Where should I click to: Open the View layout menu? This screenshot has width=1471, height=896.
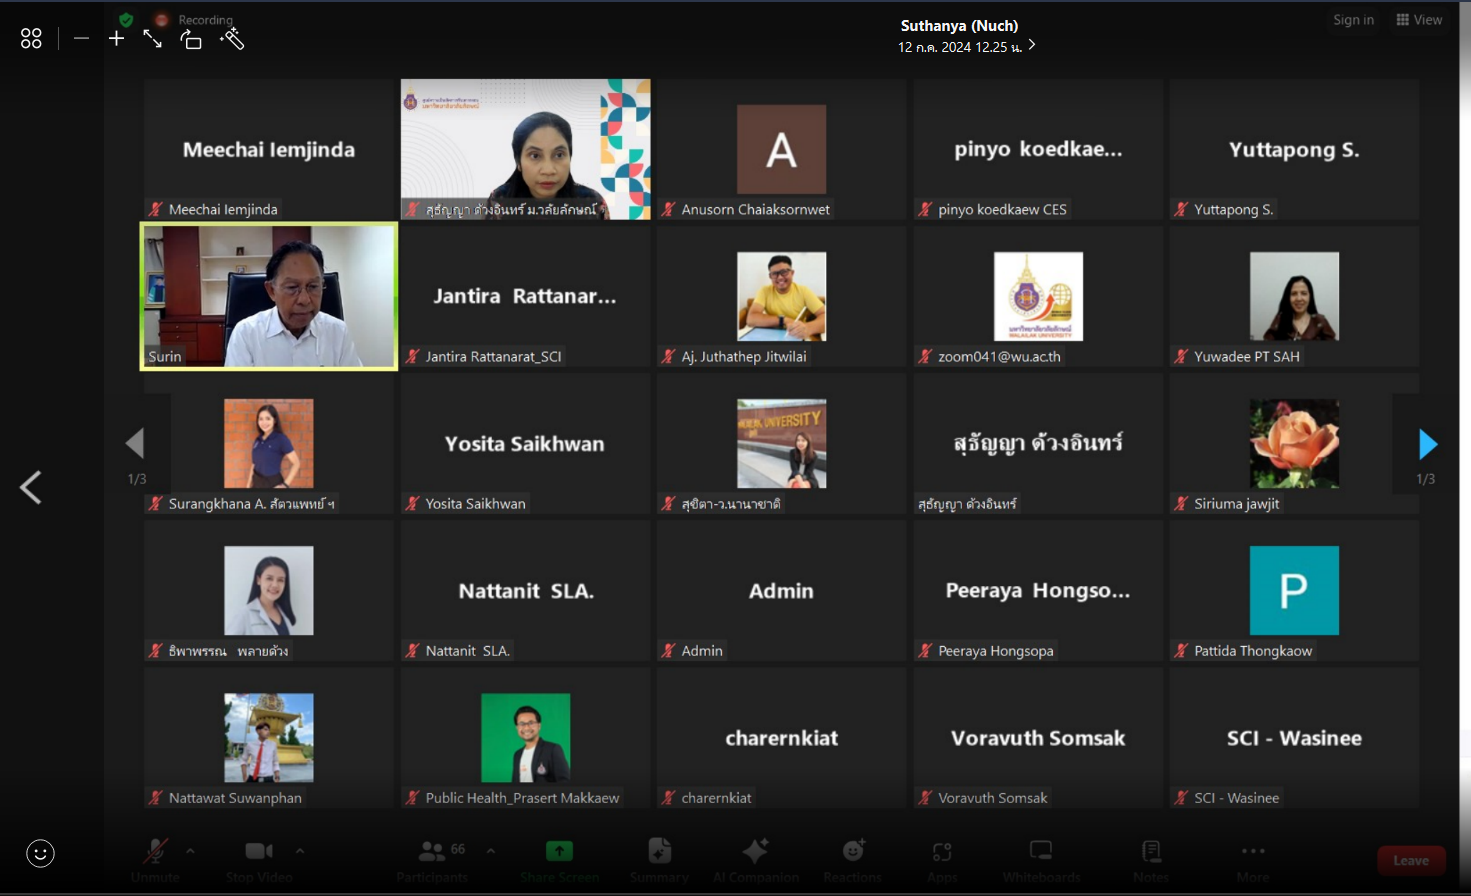[1419, 20]
